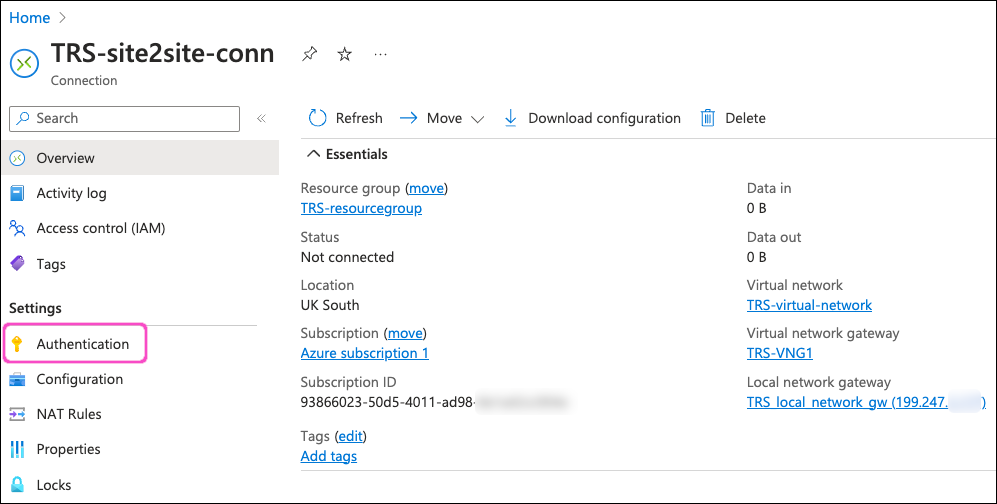Screen dimensions: 997x504
Task: Open Access control (IAM) page
Action: click(x=100, y=228)
